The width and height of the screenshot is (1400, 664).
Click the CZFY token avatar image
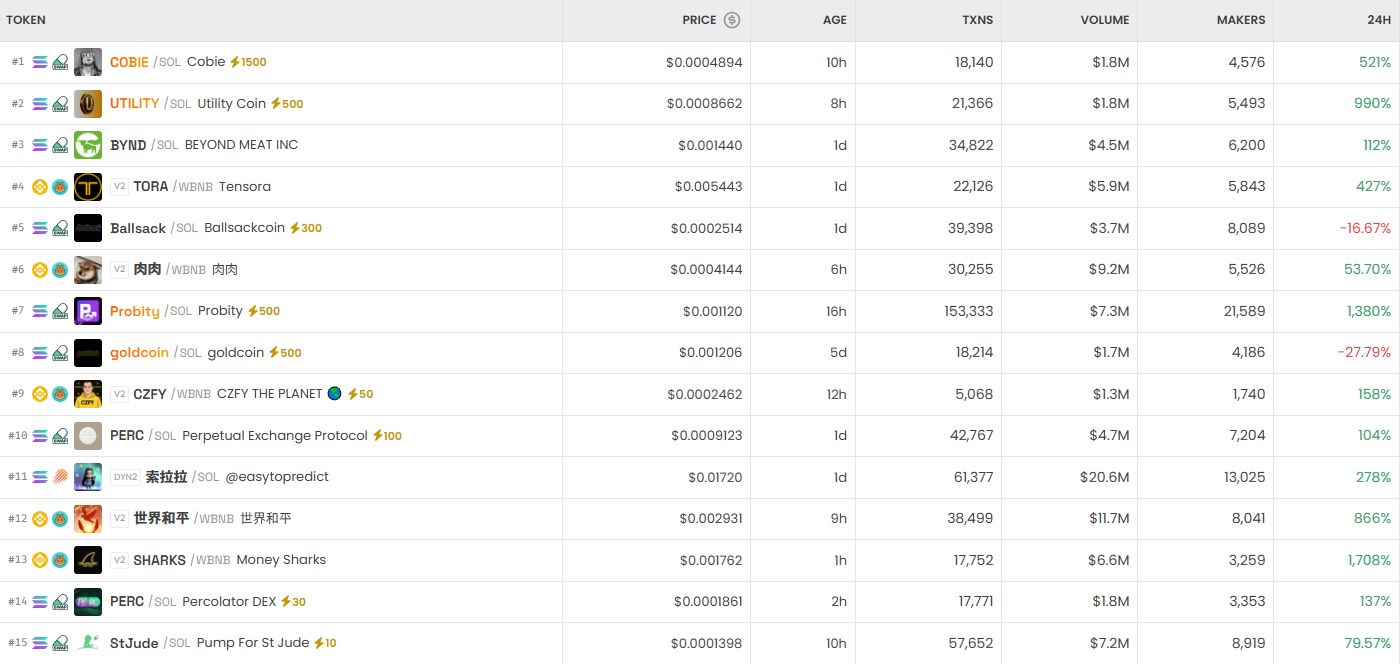pos(88,394)
